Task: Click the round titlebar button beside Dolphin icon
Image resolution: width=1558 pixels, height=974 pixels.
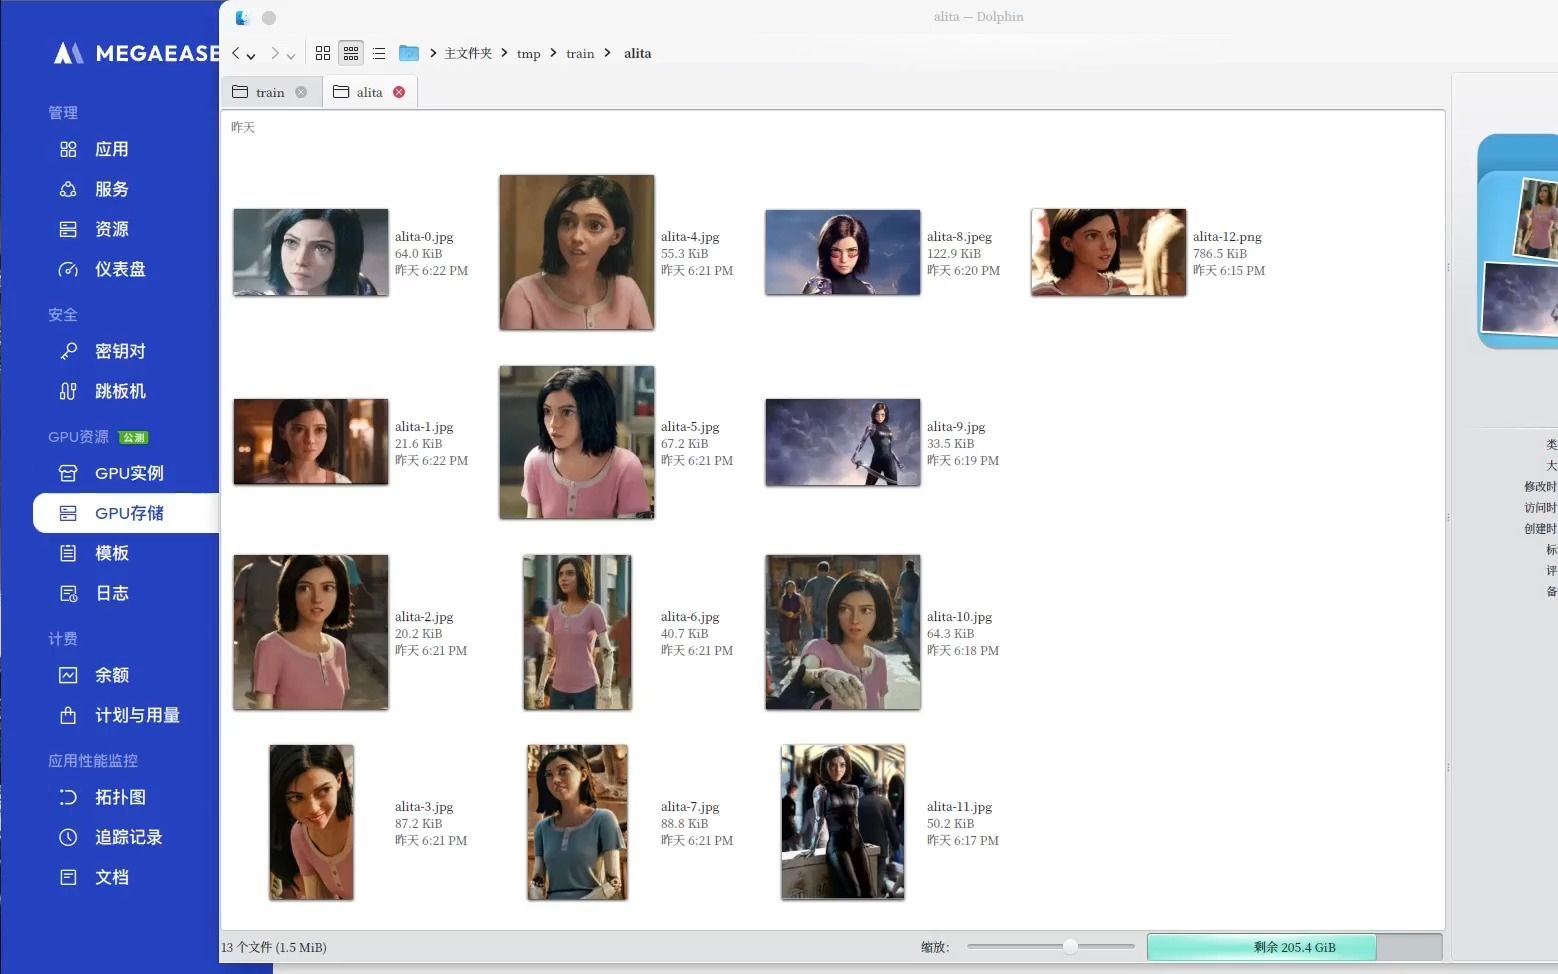Action: coord(268,17)
